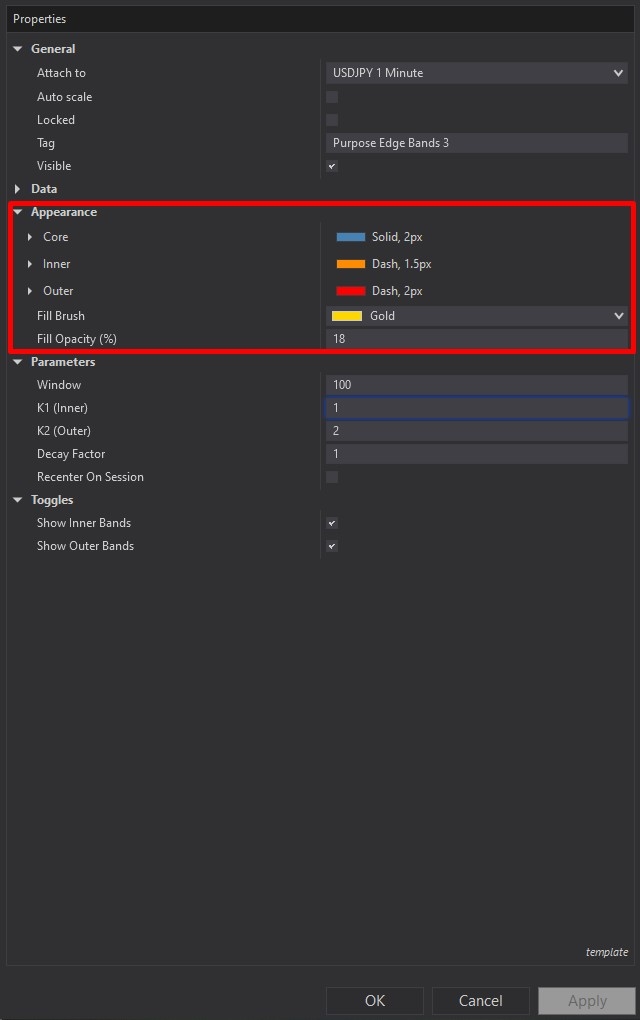Viewport: 640px width, 1020px height.
Task: Expand the Outer line settings
Action: [x=30, y=291]
